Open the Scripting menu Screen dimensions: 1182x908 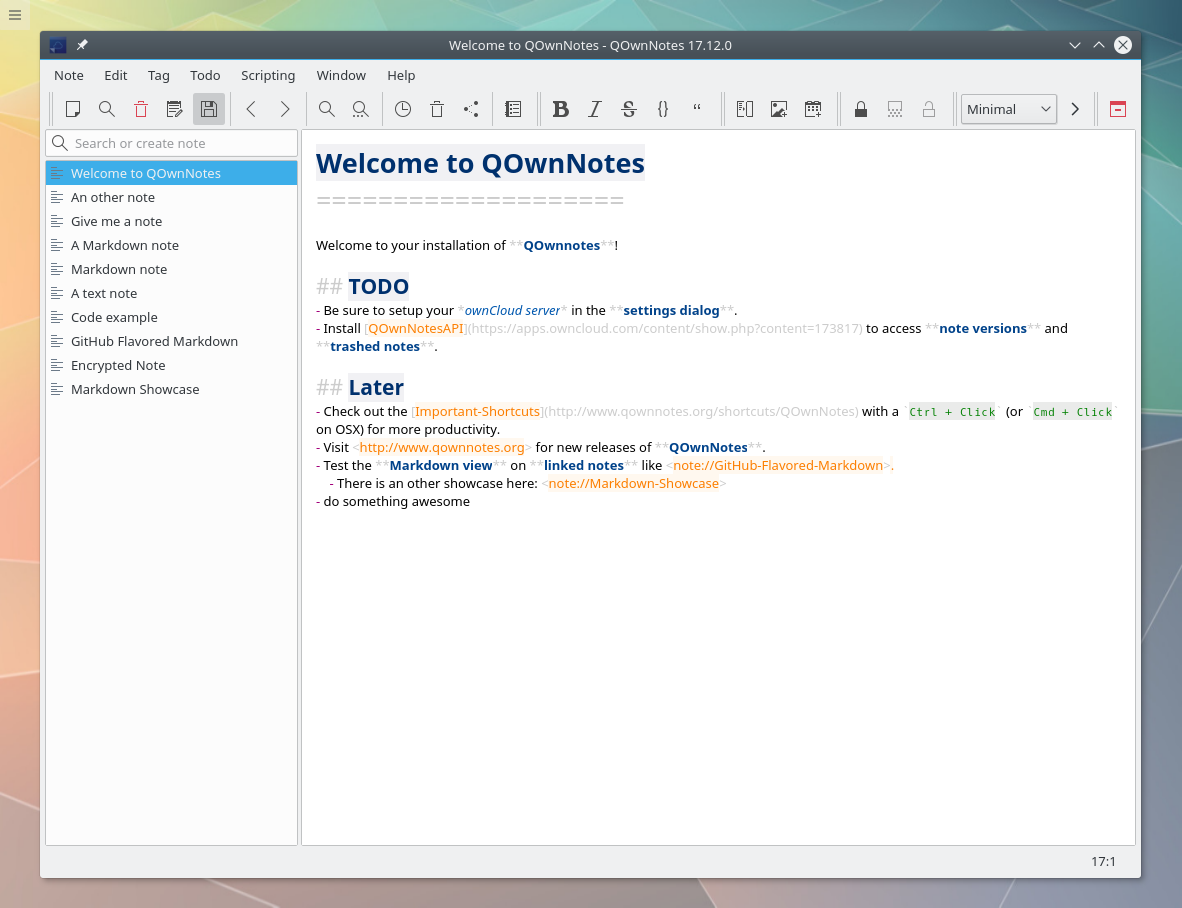tap(268, 75)
